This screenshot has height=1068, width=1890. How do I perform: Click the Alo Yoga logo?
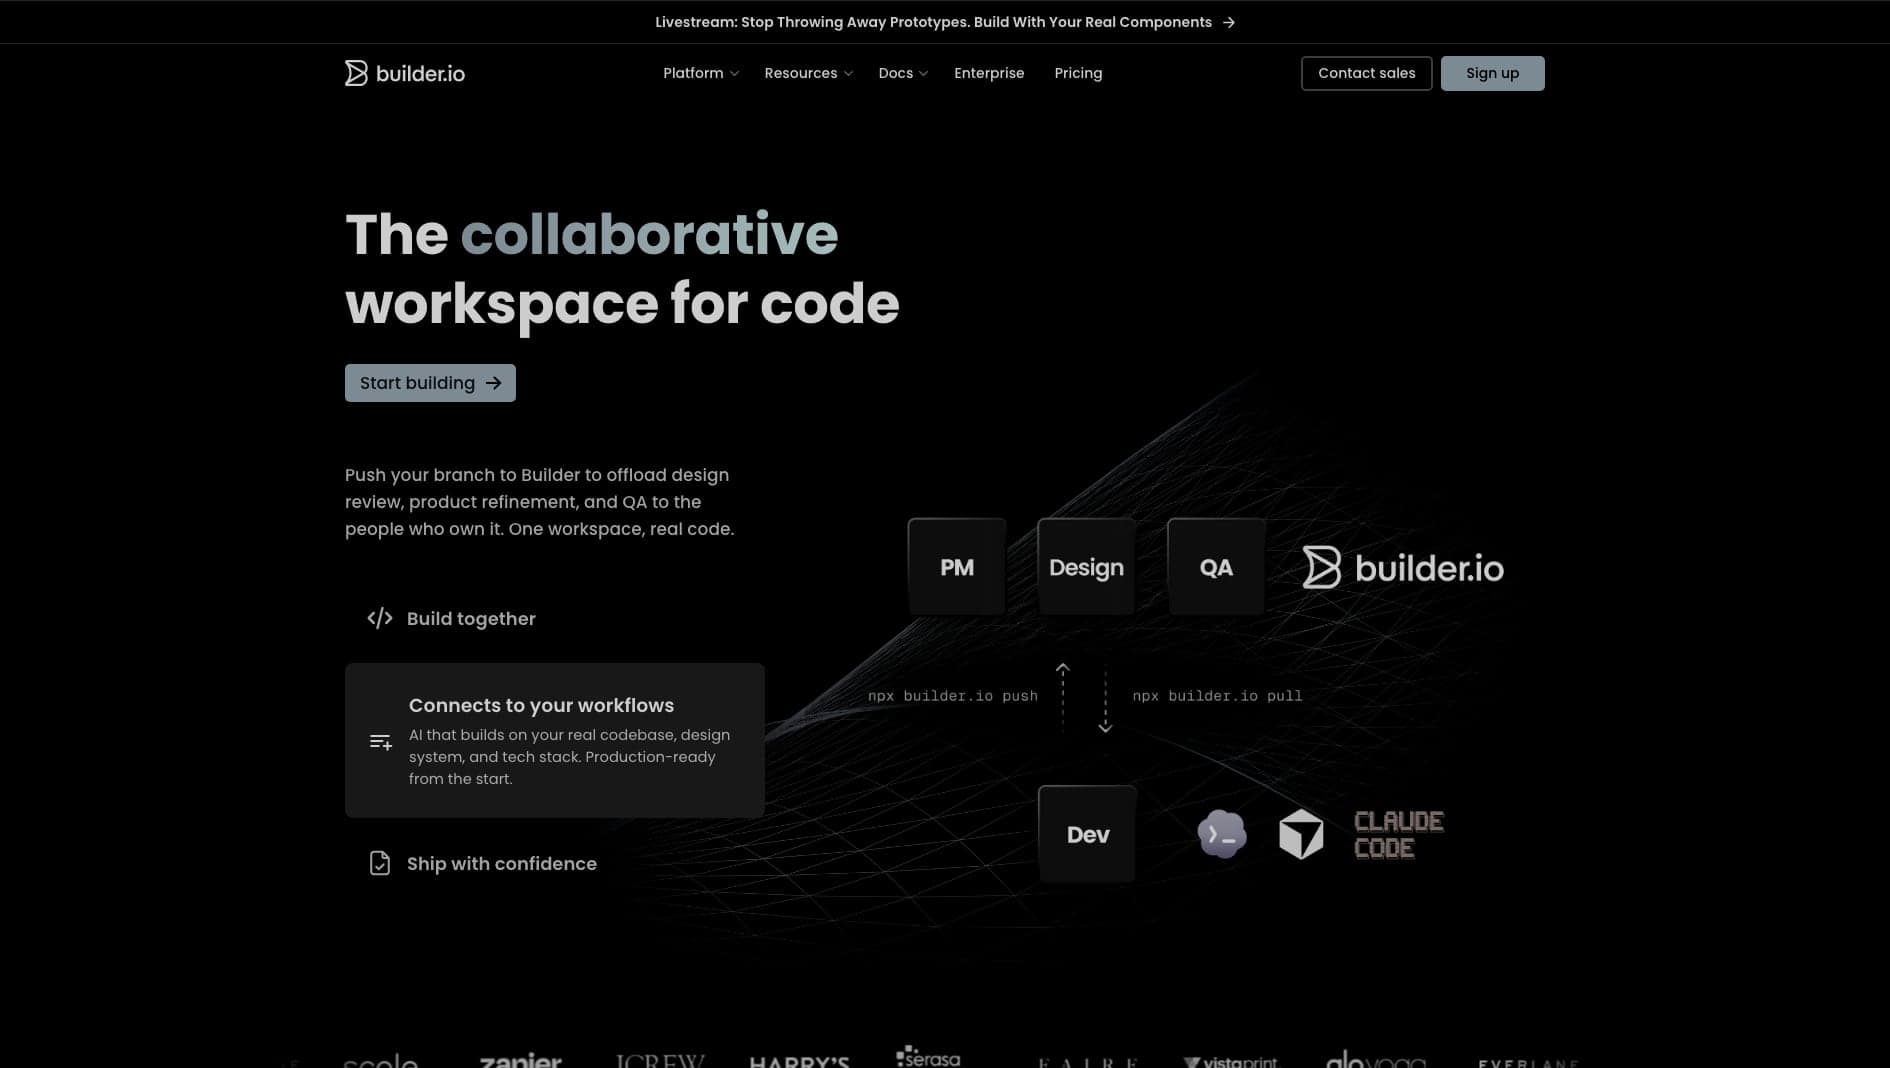coord(1376,1059)
